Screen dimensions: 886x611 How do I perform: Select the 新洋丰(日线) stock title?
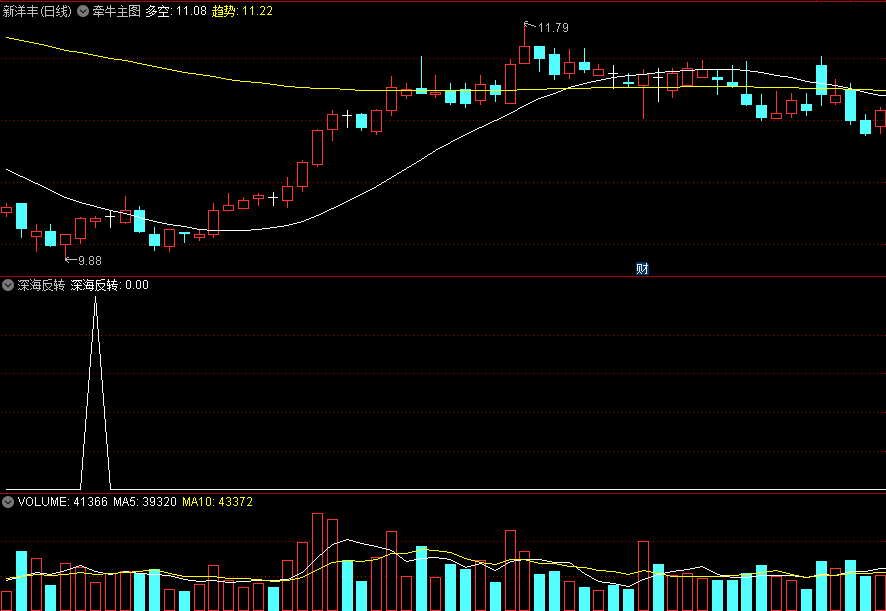tap(37, 11)
